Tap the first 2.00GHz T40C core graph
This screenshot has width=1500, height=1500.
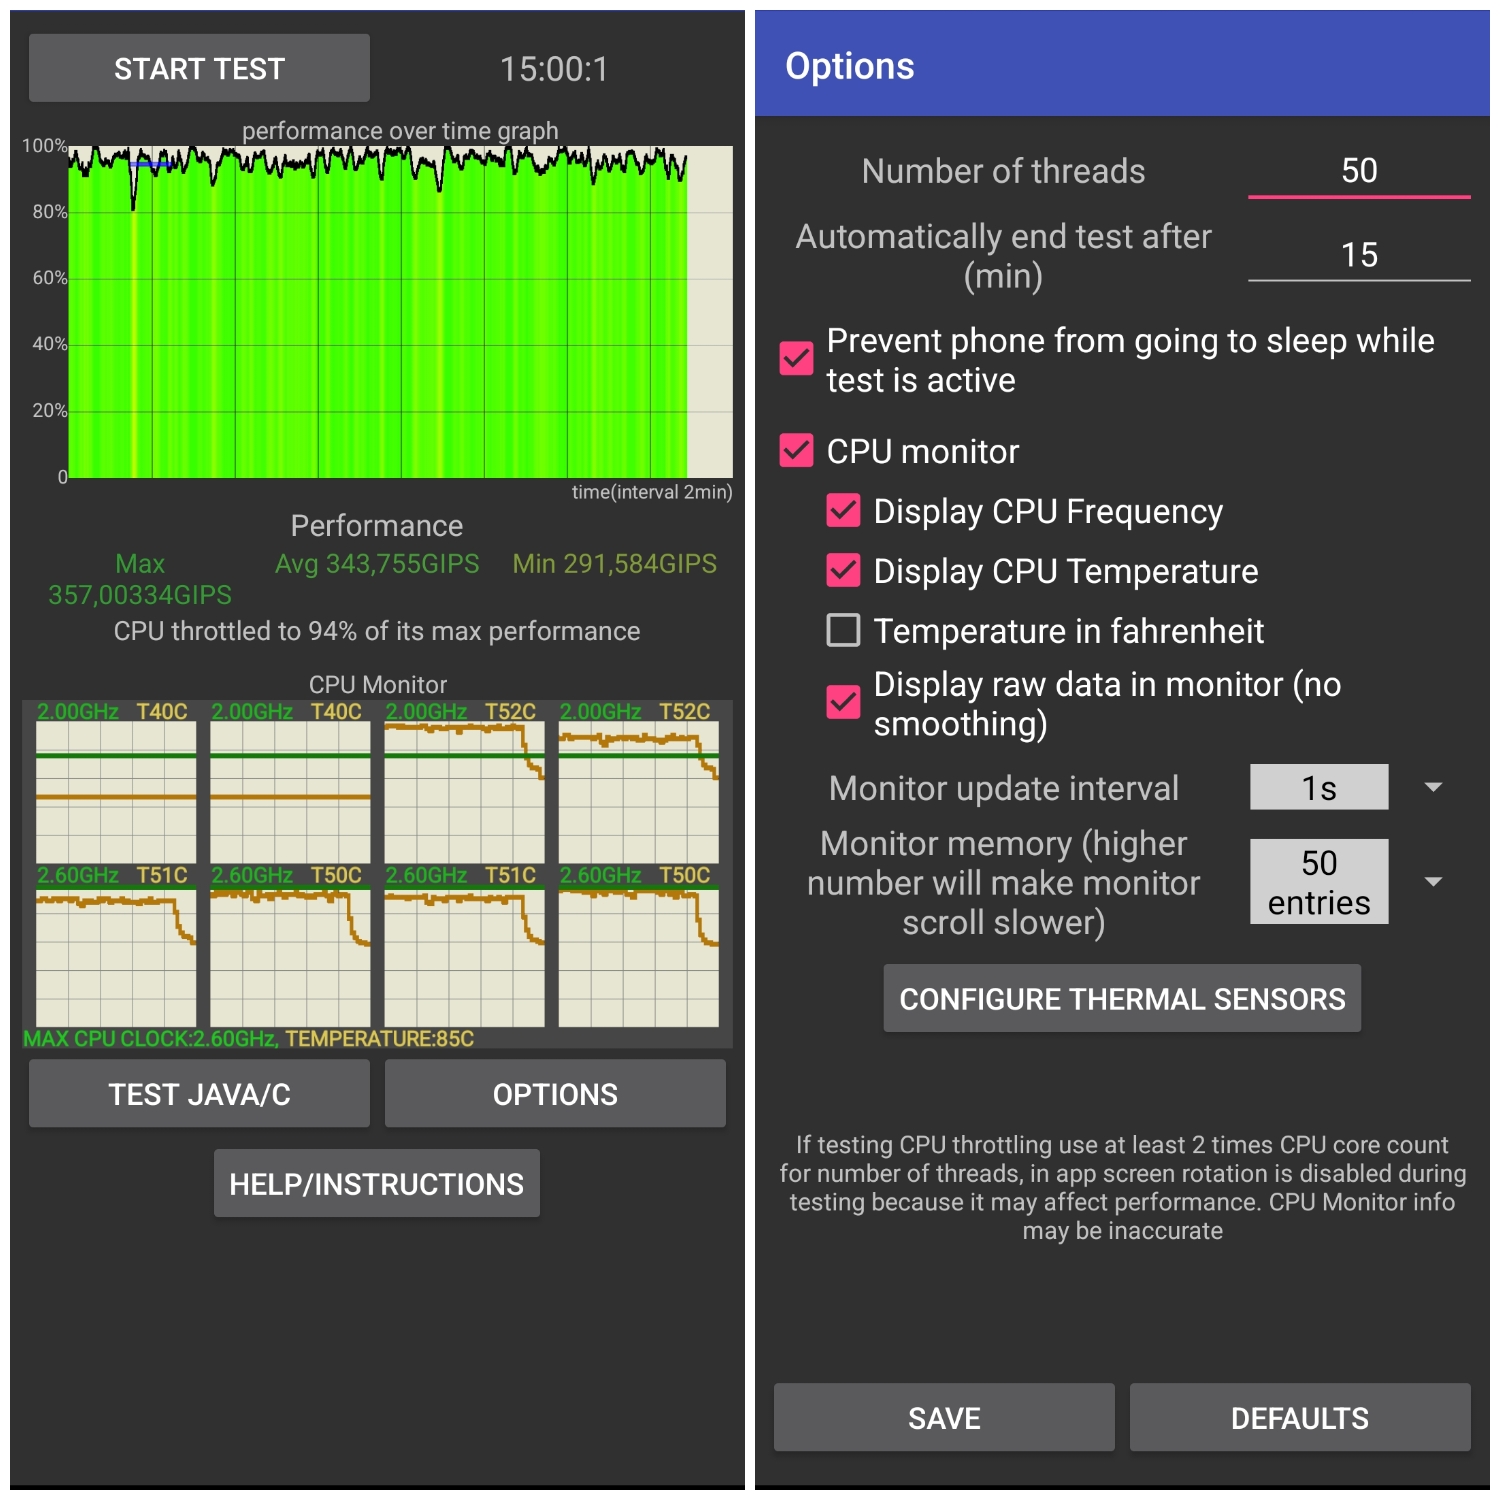pos(116,790)
